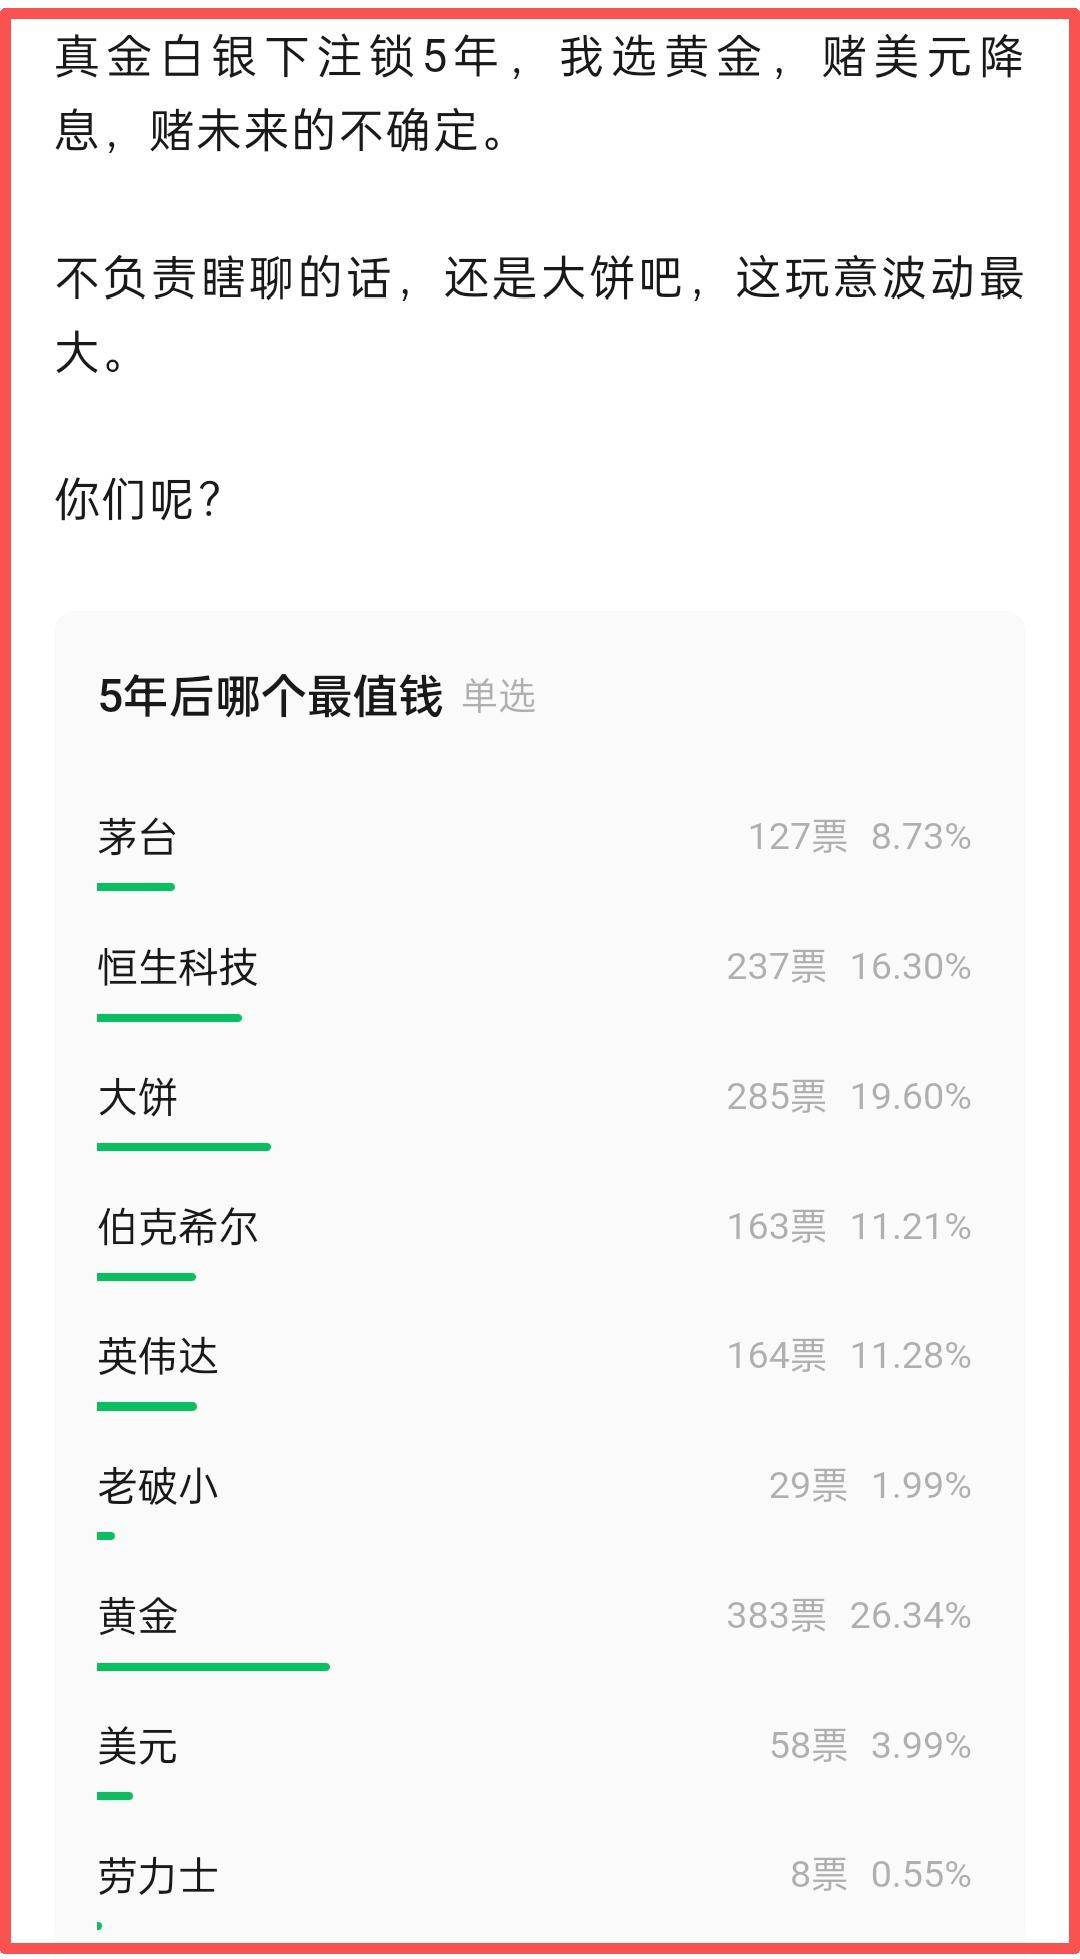Tap the 你们呢？ text line
Image resolution: width=1080 pixels, height=1959 pixels.
point(138,499)
